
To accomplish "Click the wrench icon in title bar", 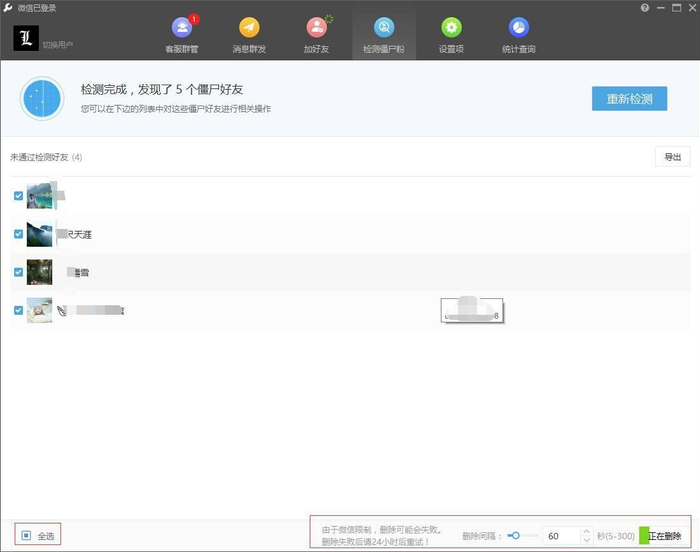I will [x=8, y=8].
